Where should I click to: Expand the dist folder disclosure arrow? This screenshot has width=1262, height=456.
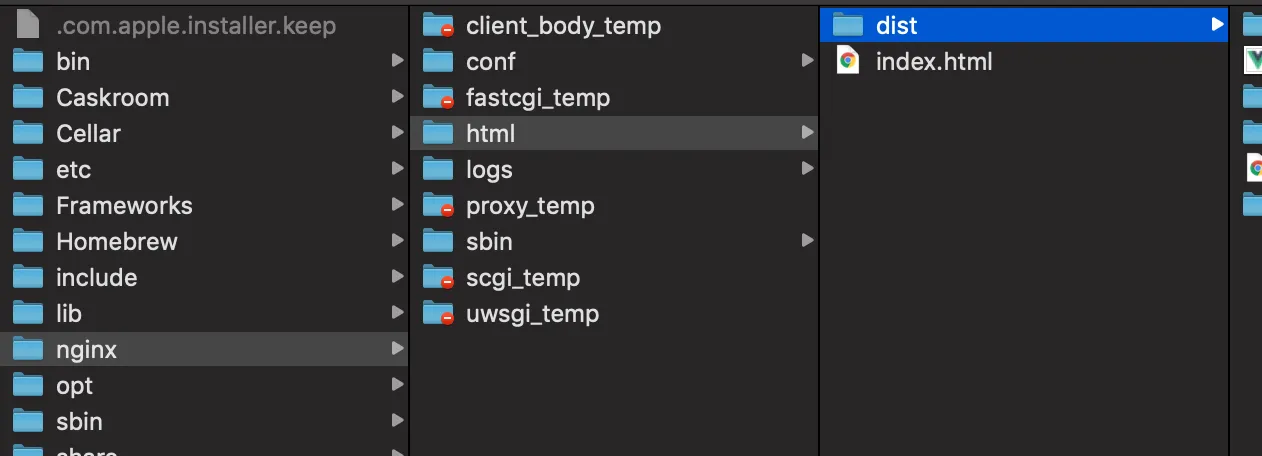pos(1216,25)
